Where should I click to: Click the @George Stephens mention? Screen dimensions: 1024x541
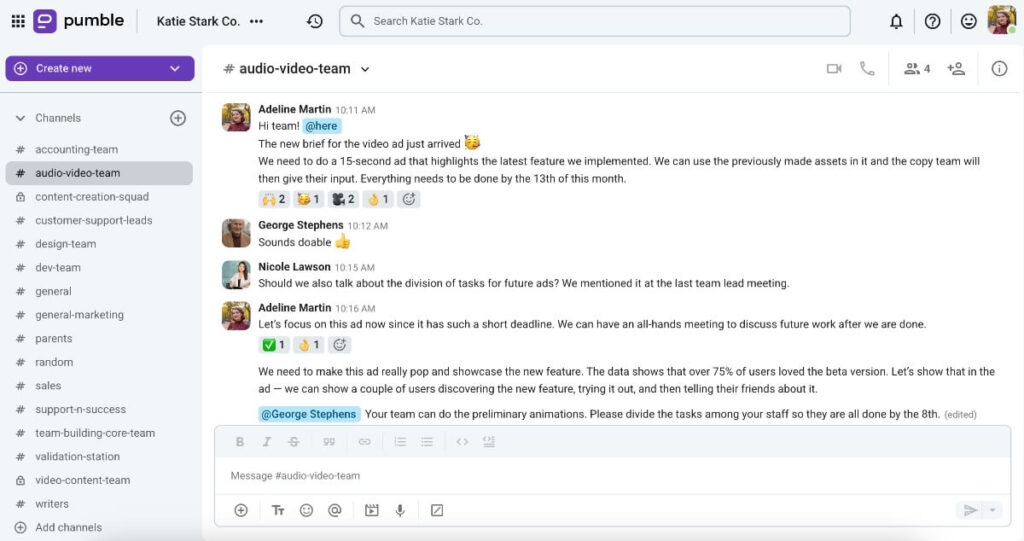click(x=308, y=414)
